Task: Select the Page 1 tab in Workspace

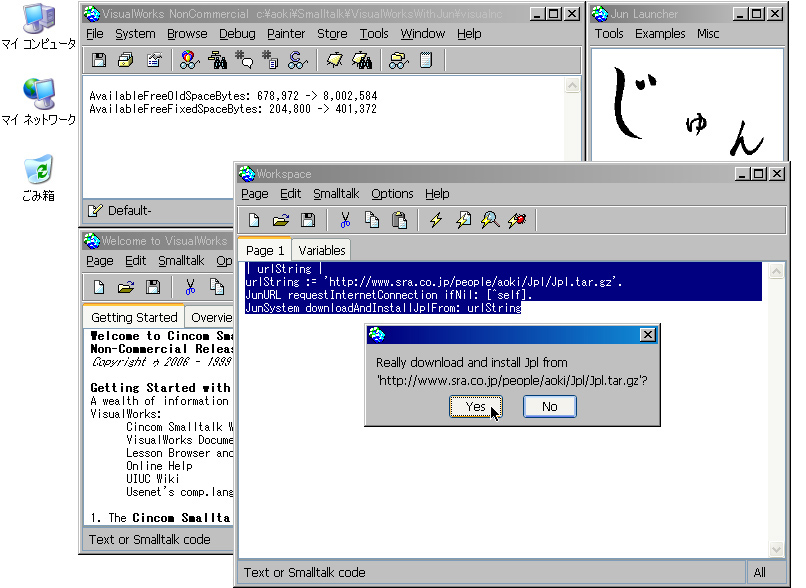Action: [265, 250]
